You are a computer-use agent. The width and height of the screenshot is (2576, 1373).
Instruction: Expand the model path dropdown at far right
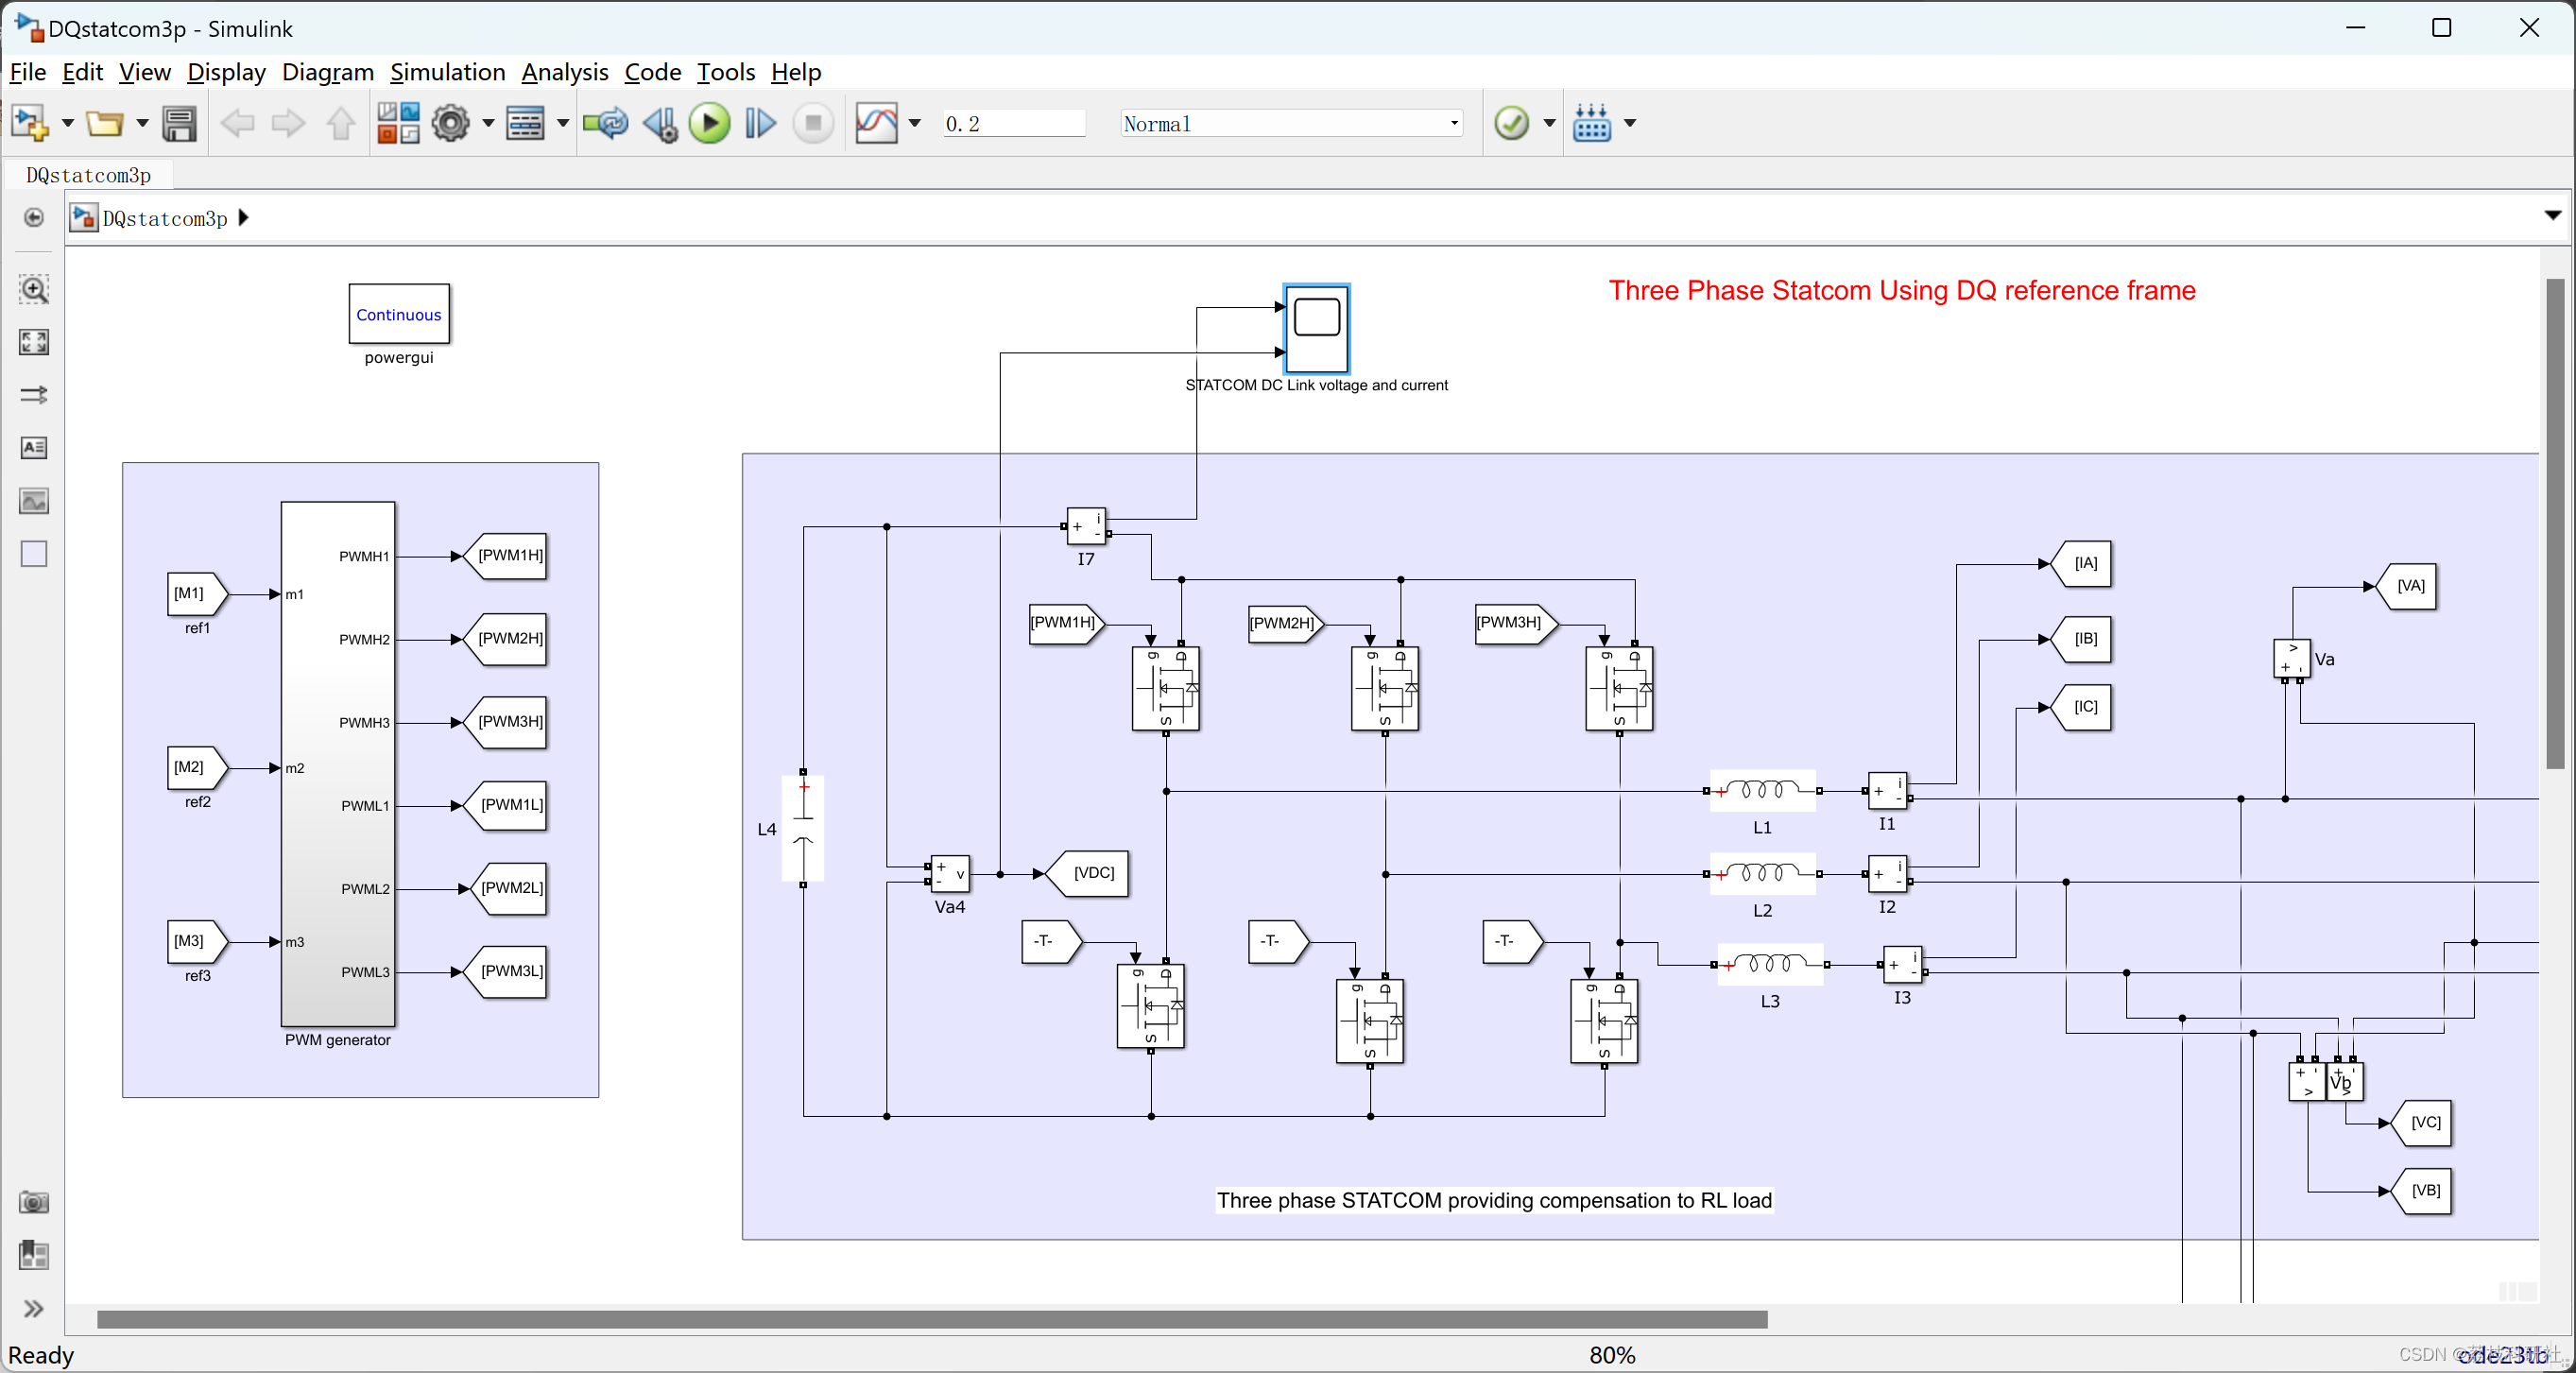click(x=2552, y=216)
